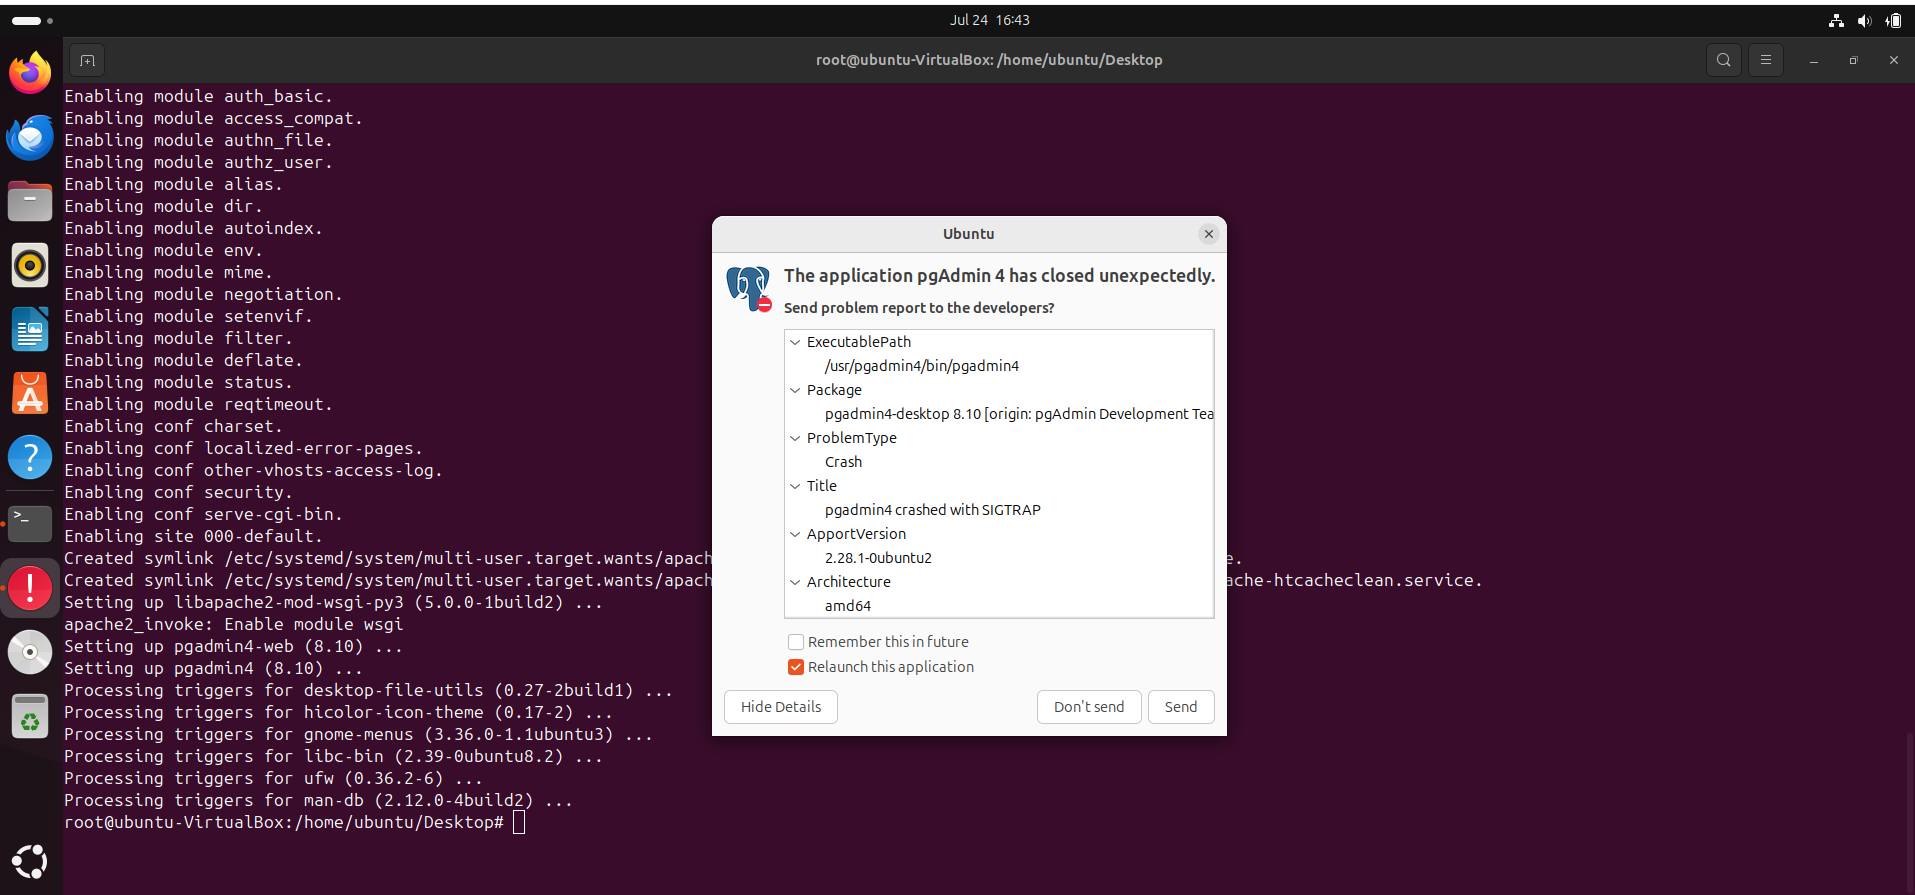1915x895 pixels.
Task: Click the Don't send button
Action: (x=1088, y=707)
